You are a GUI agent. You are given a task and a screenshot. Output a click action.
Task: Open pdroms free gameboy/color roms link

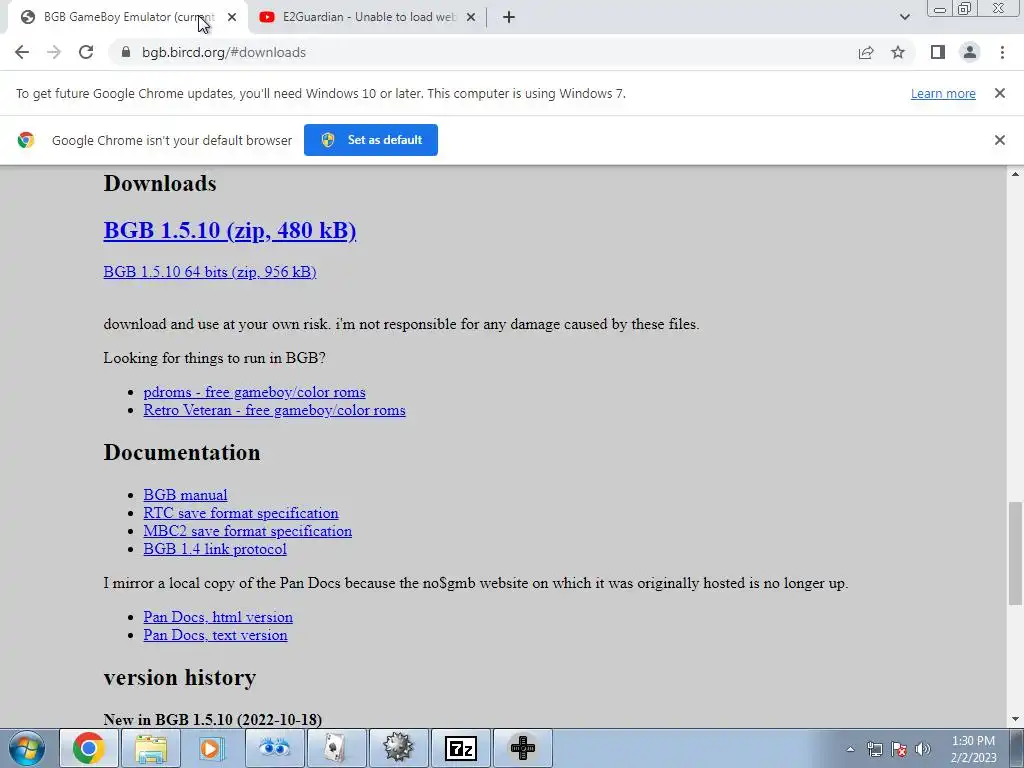coord(255,392)
